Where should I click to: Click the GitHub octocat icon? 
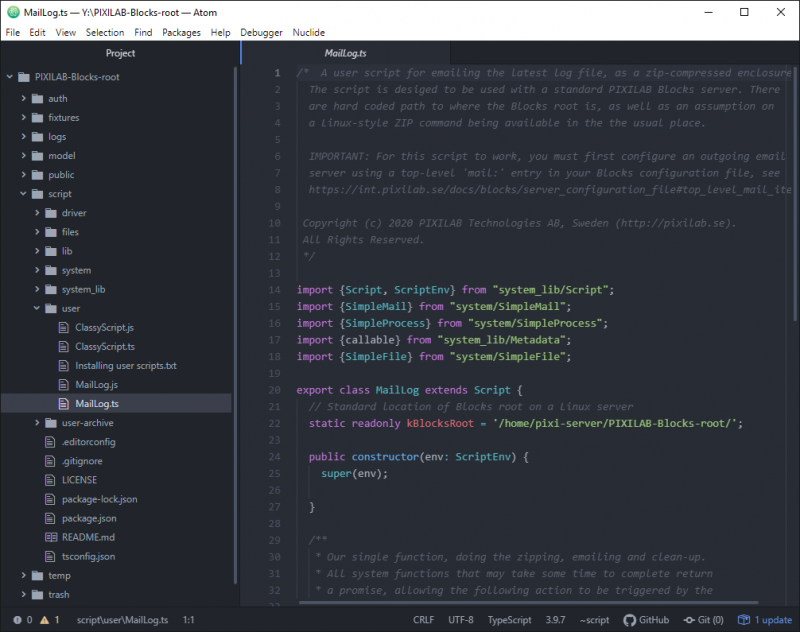630,620
